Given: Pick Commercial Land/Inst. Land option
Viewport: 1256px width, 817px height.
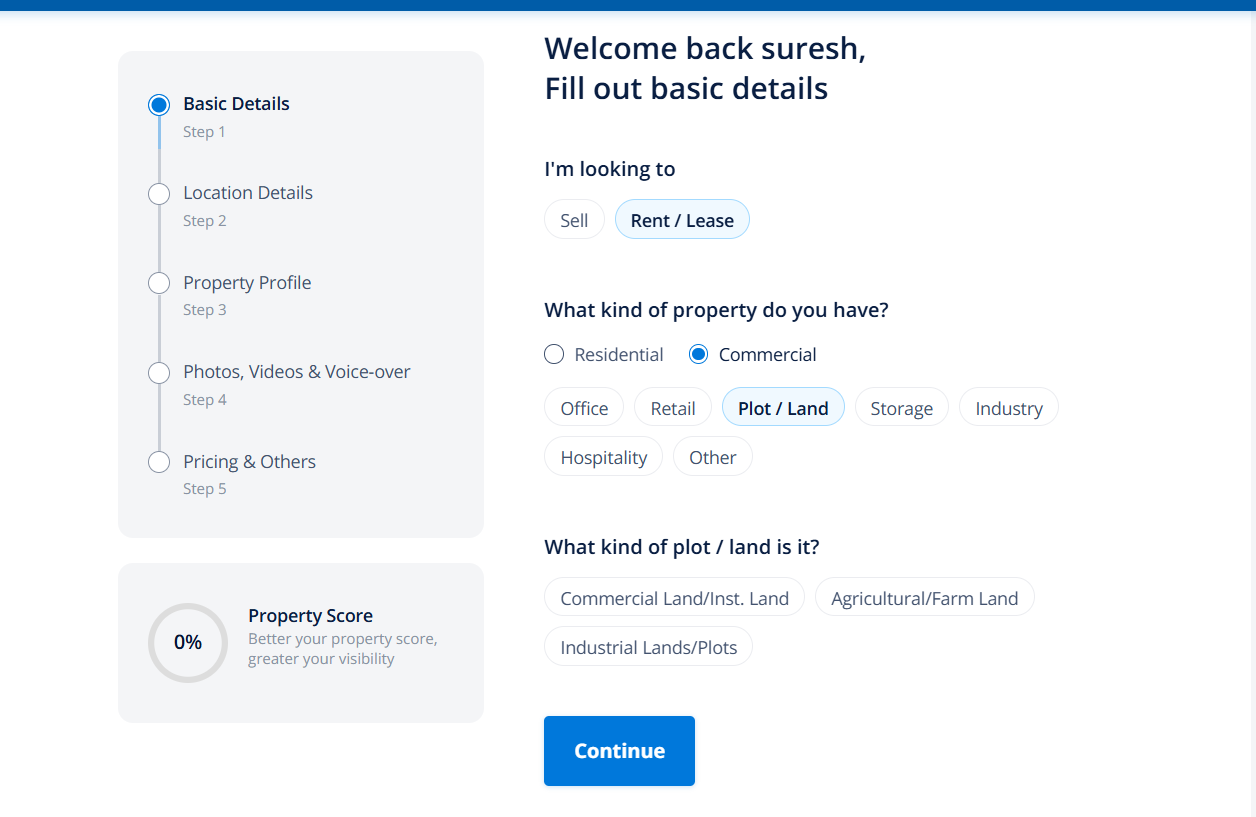Looking at the screenshot, I should click(x=674, y=598).
